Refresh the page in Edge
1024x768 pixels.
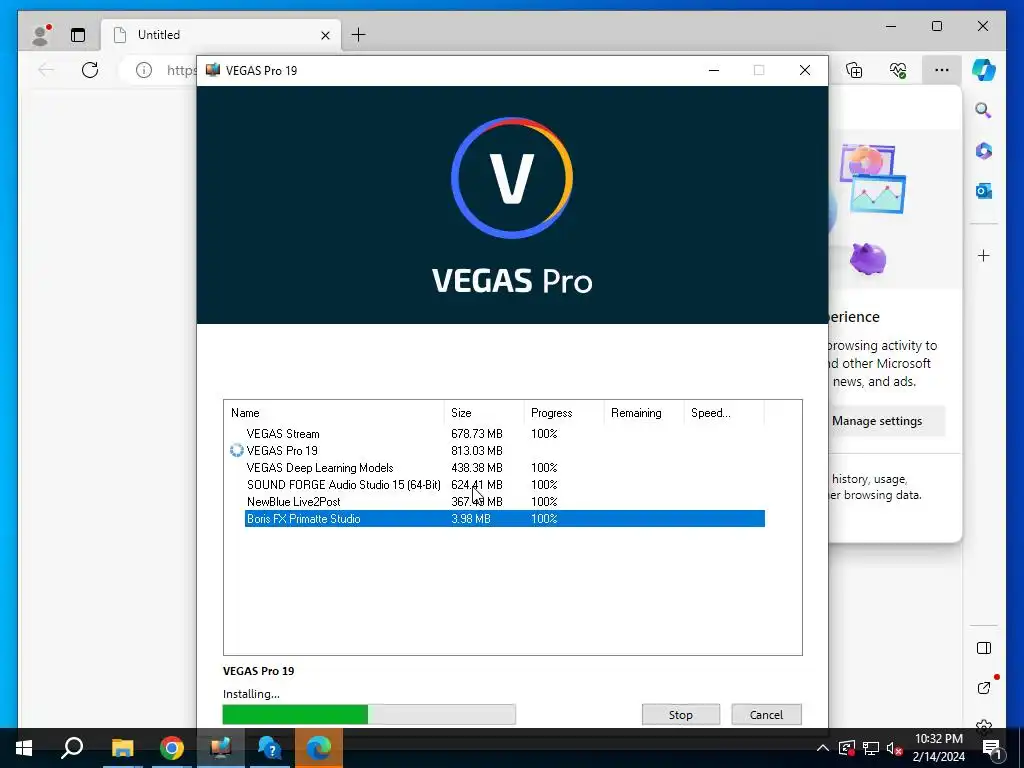pyautogui.click(x=90, y=70)
